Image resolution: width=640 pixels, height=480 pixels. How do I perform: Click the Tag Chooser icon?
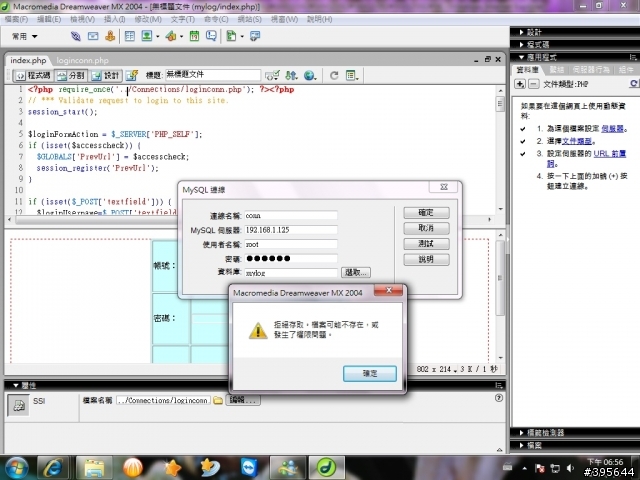click(x=255, y=36)
